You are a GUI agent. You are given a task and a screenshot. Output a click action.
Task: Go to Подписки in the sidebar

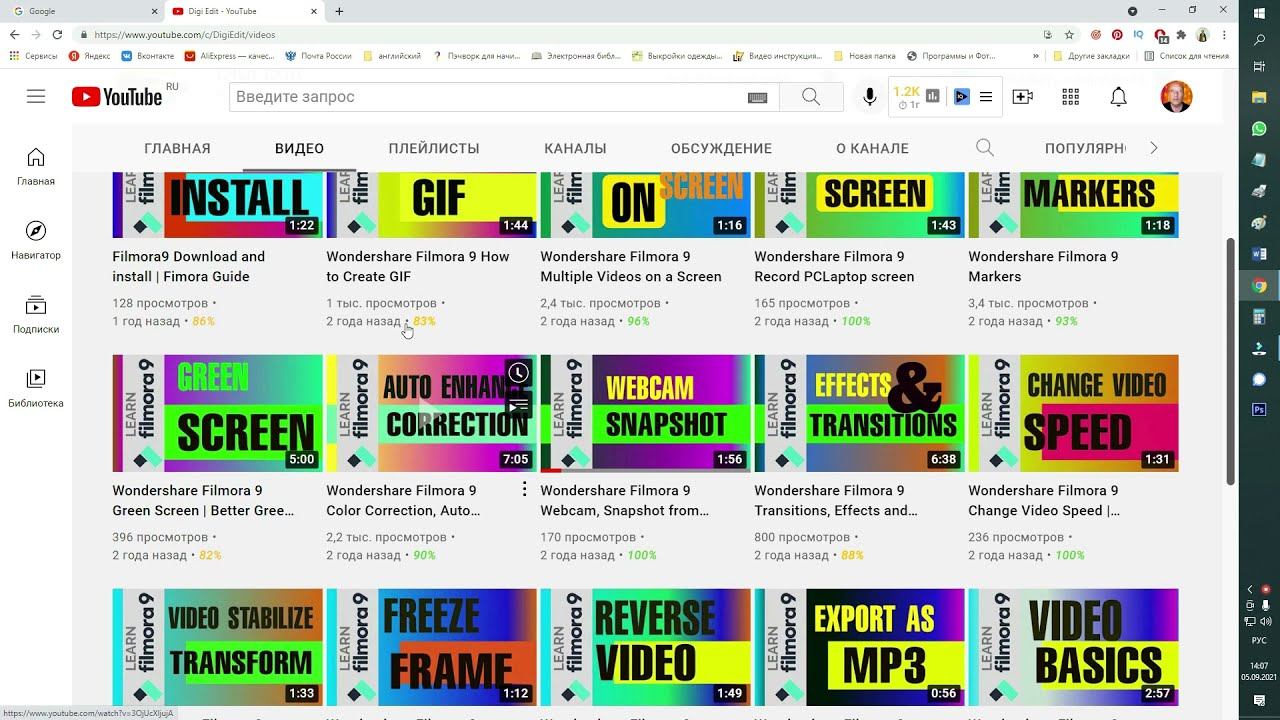click(x=36, y=313)
